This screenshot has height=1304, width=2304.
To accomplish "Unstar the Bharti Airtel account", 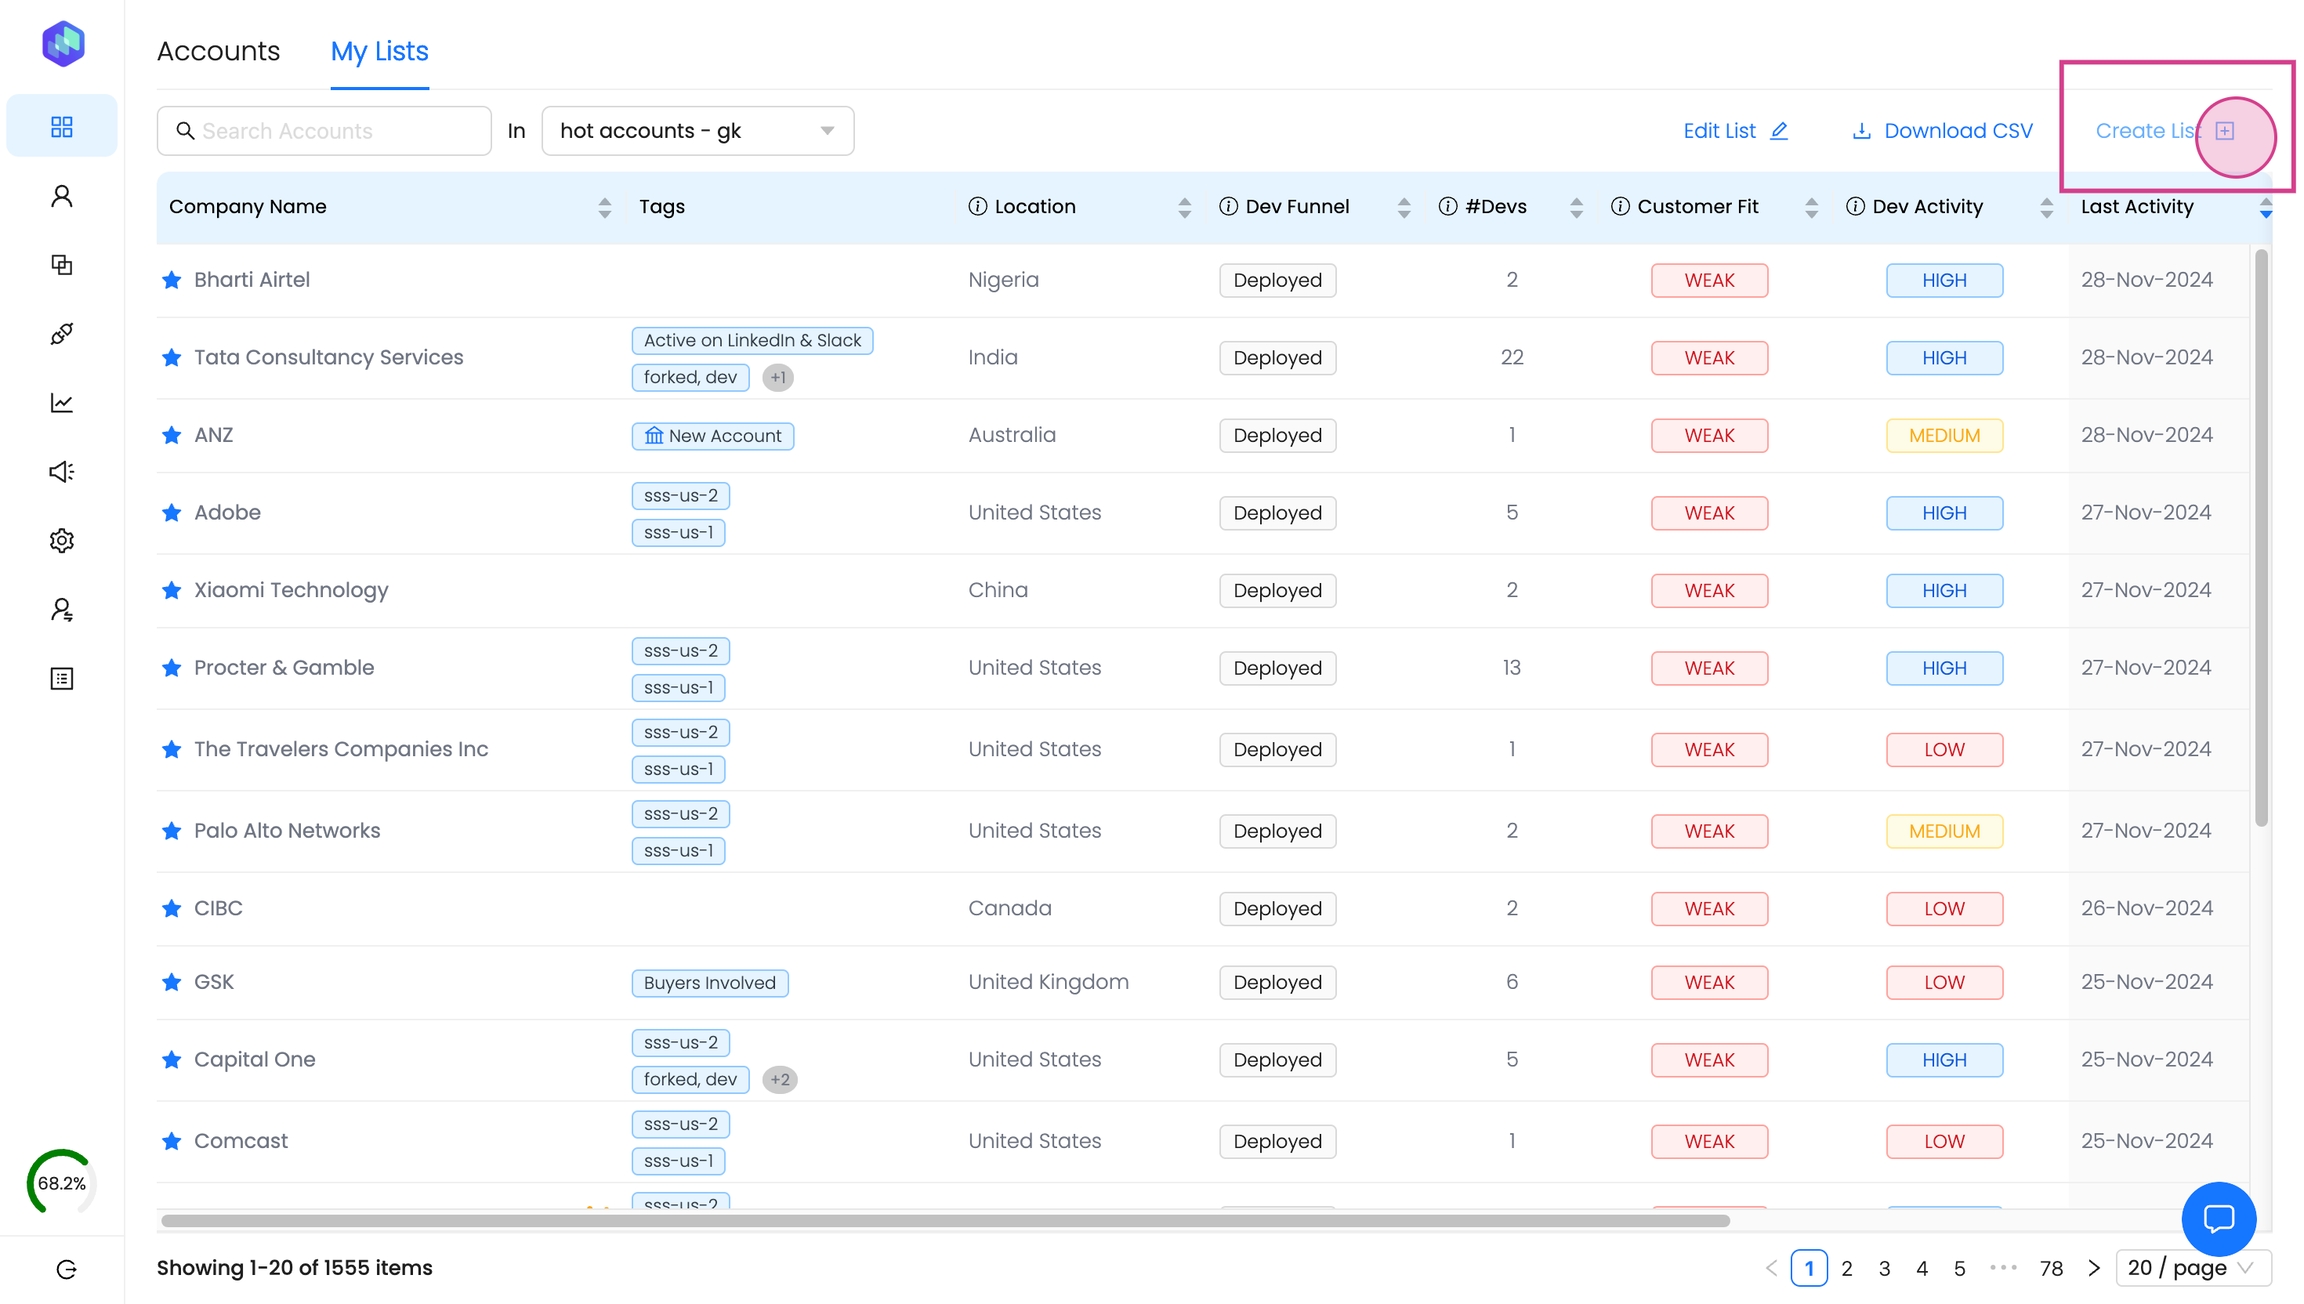I will pyautogui.click(x=172, y=280).
